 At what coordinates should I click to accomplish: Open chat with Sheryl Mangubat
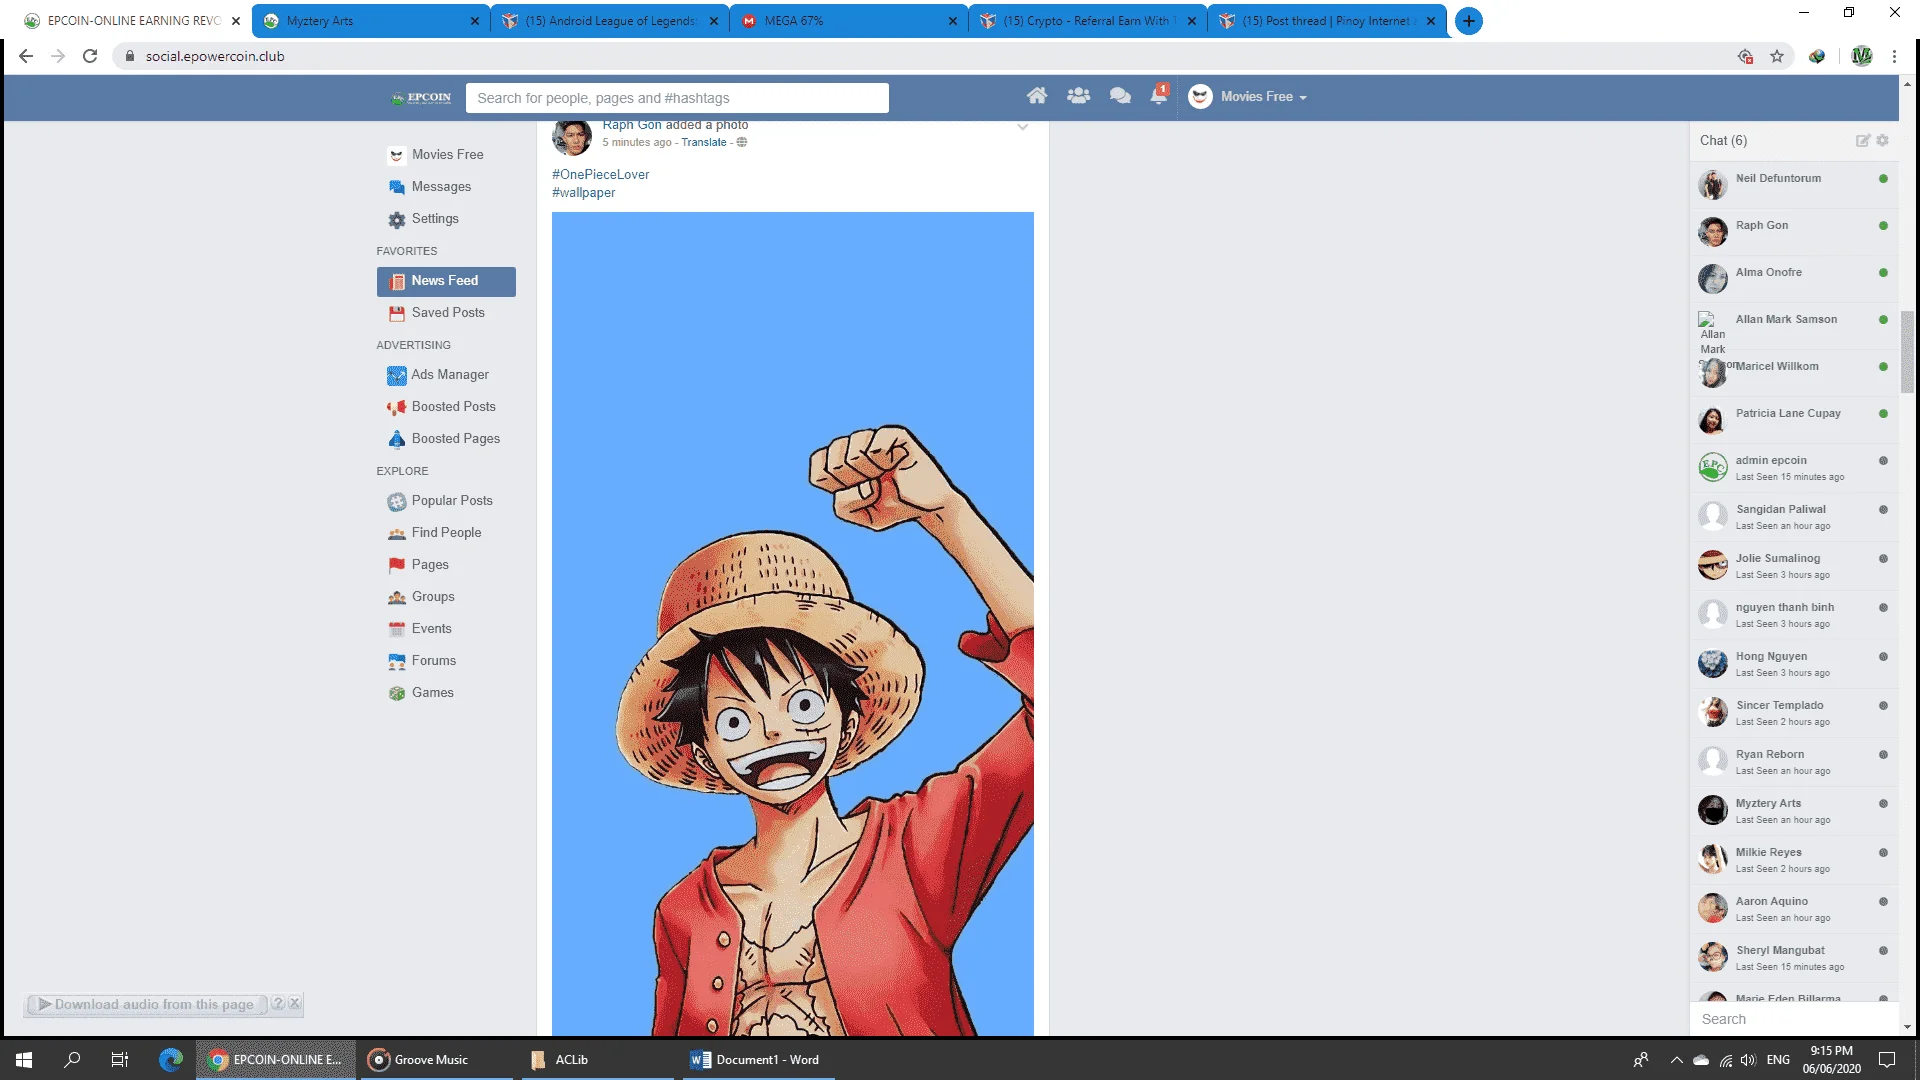click(x=1794, y=957)
